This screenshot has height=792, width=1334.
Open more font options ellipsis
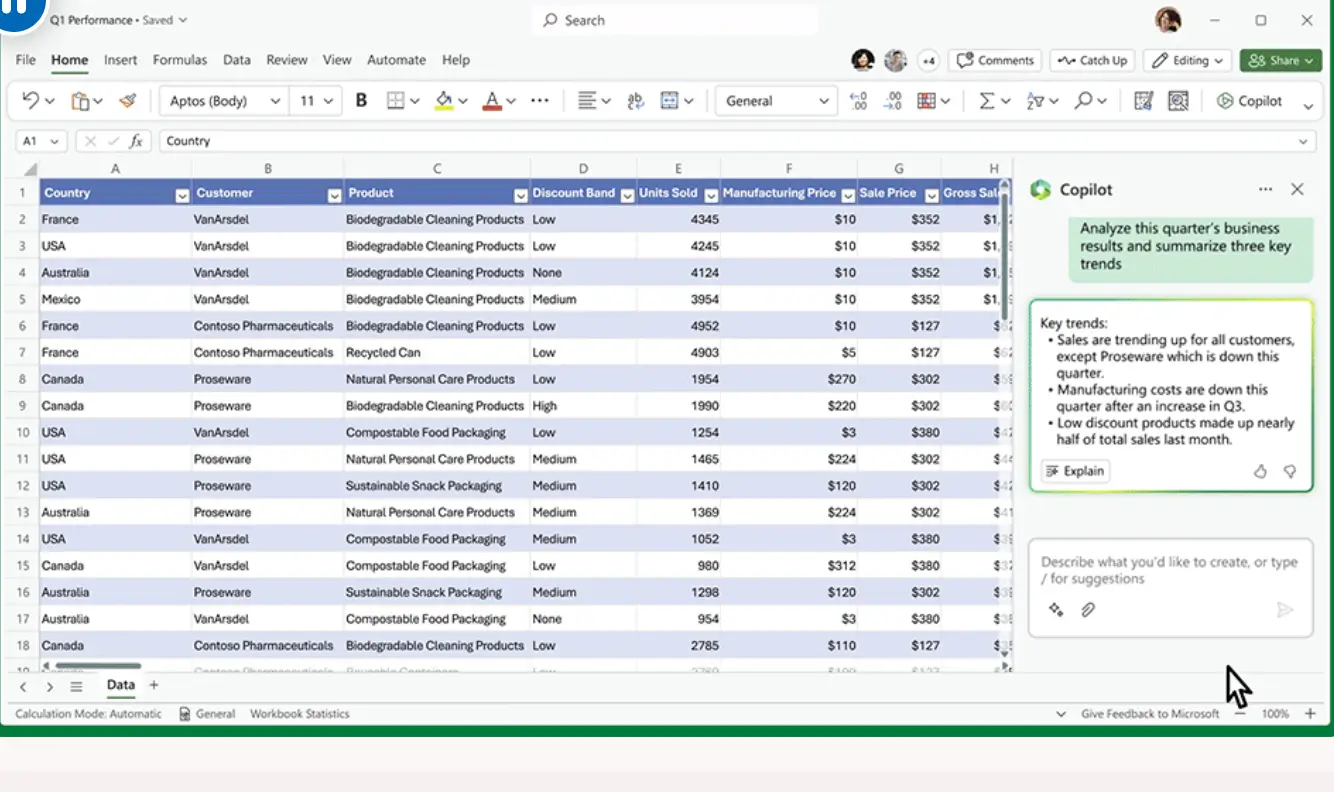pyautogui.click(x=540, y=101)
